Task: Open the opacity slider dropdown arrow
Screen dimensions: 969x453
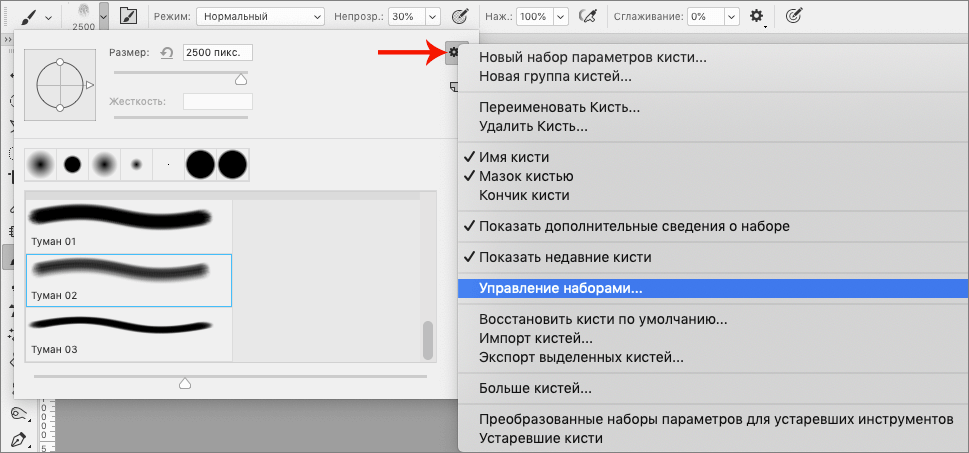Action: [432, 17]
